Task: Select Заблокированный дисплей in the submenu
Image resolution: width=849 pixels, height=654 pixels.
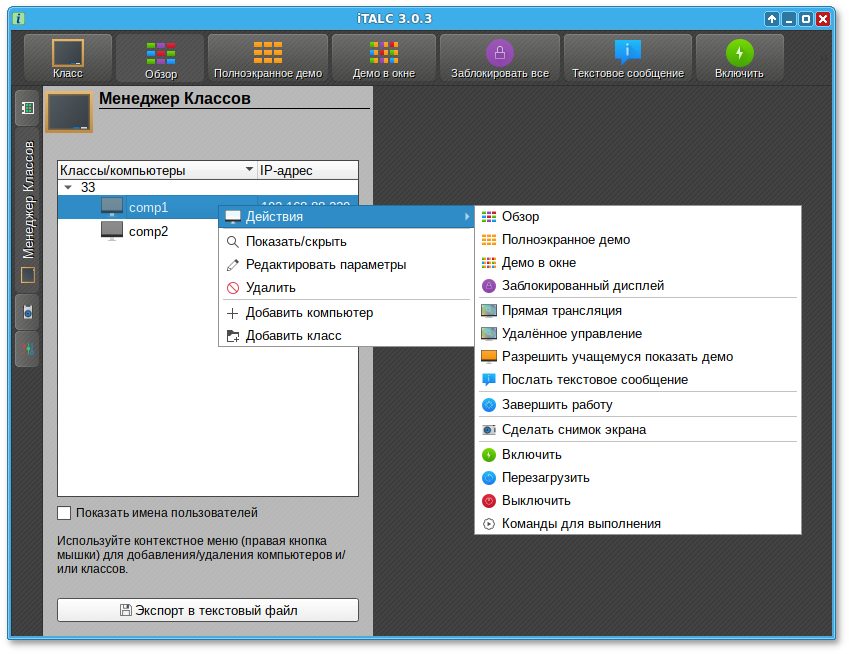Action: [x=638, y=286]
